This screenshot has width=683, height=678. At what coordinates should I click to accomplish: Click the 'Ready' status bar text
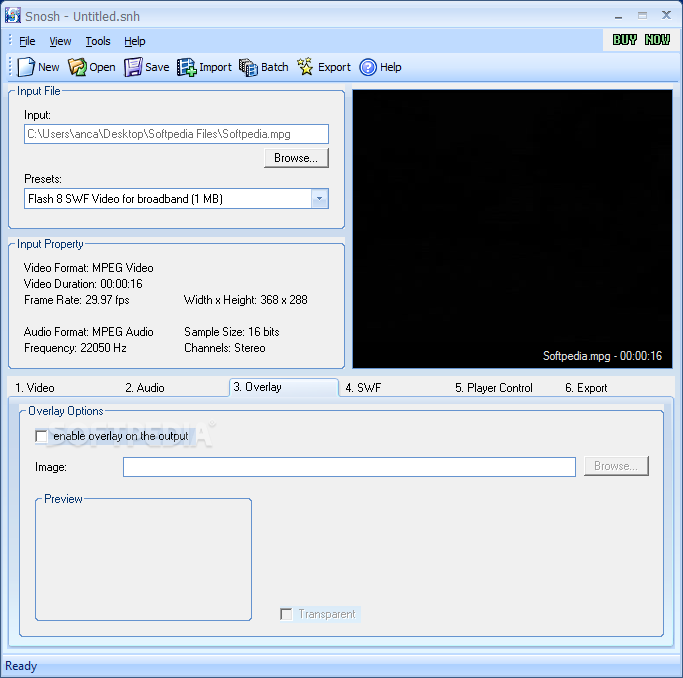click(21, 666)
